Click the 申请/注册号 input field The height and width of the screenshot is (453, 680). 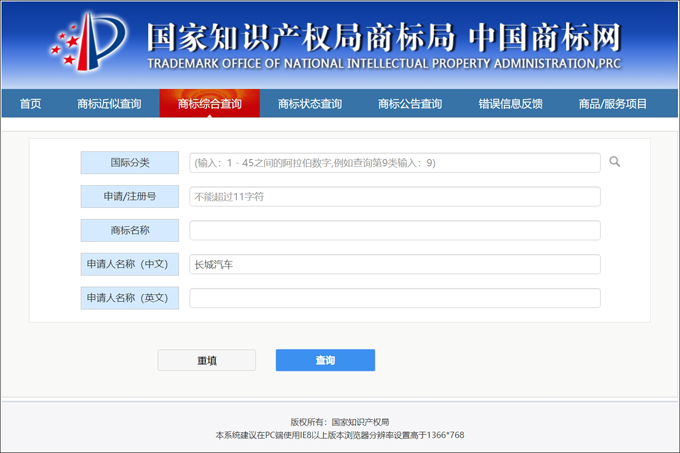(395, 196)
